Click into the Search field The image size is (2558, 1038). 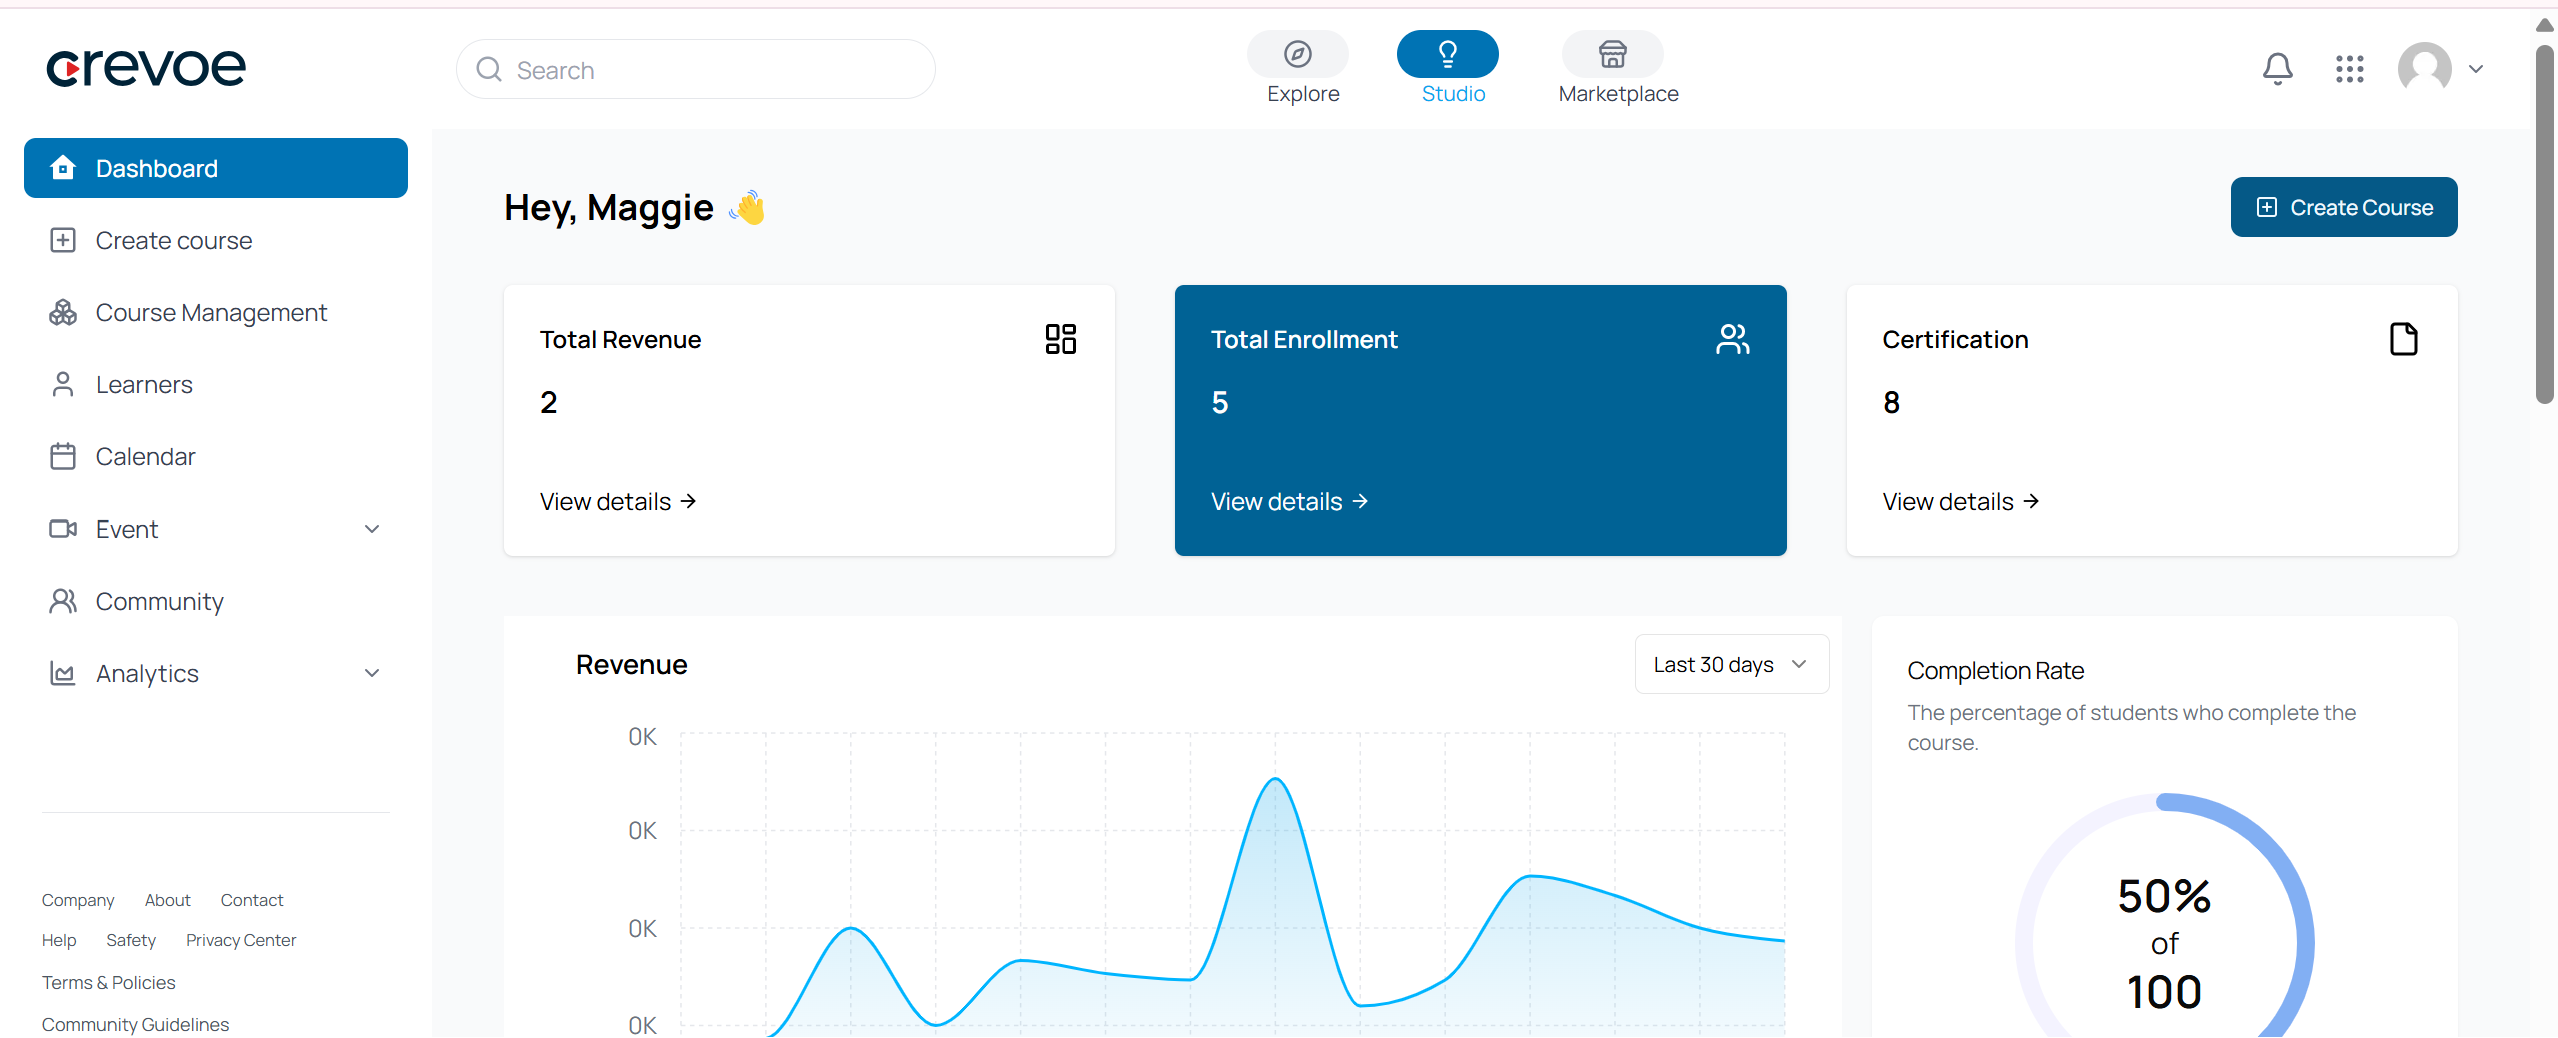[x=696, y=69]
